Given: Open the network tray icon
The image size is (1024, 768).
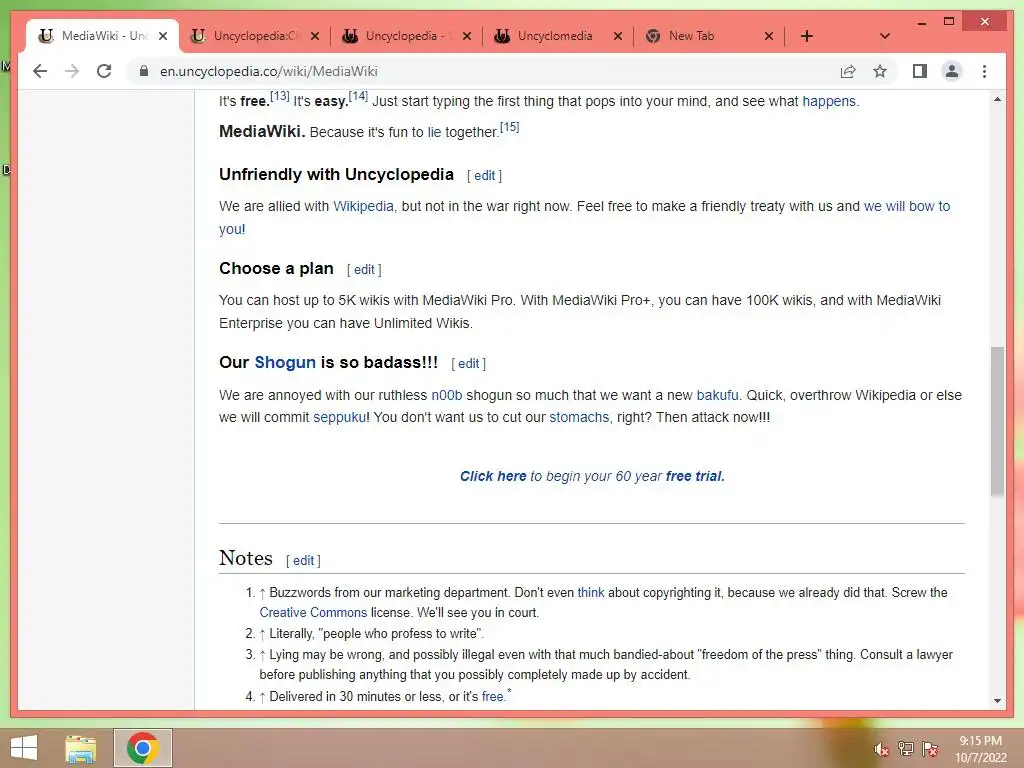Looking at the screenshot, I should pyautogui.click(x=906, y=749).
